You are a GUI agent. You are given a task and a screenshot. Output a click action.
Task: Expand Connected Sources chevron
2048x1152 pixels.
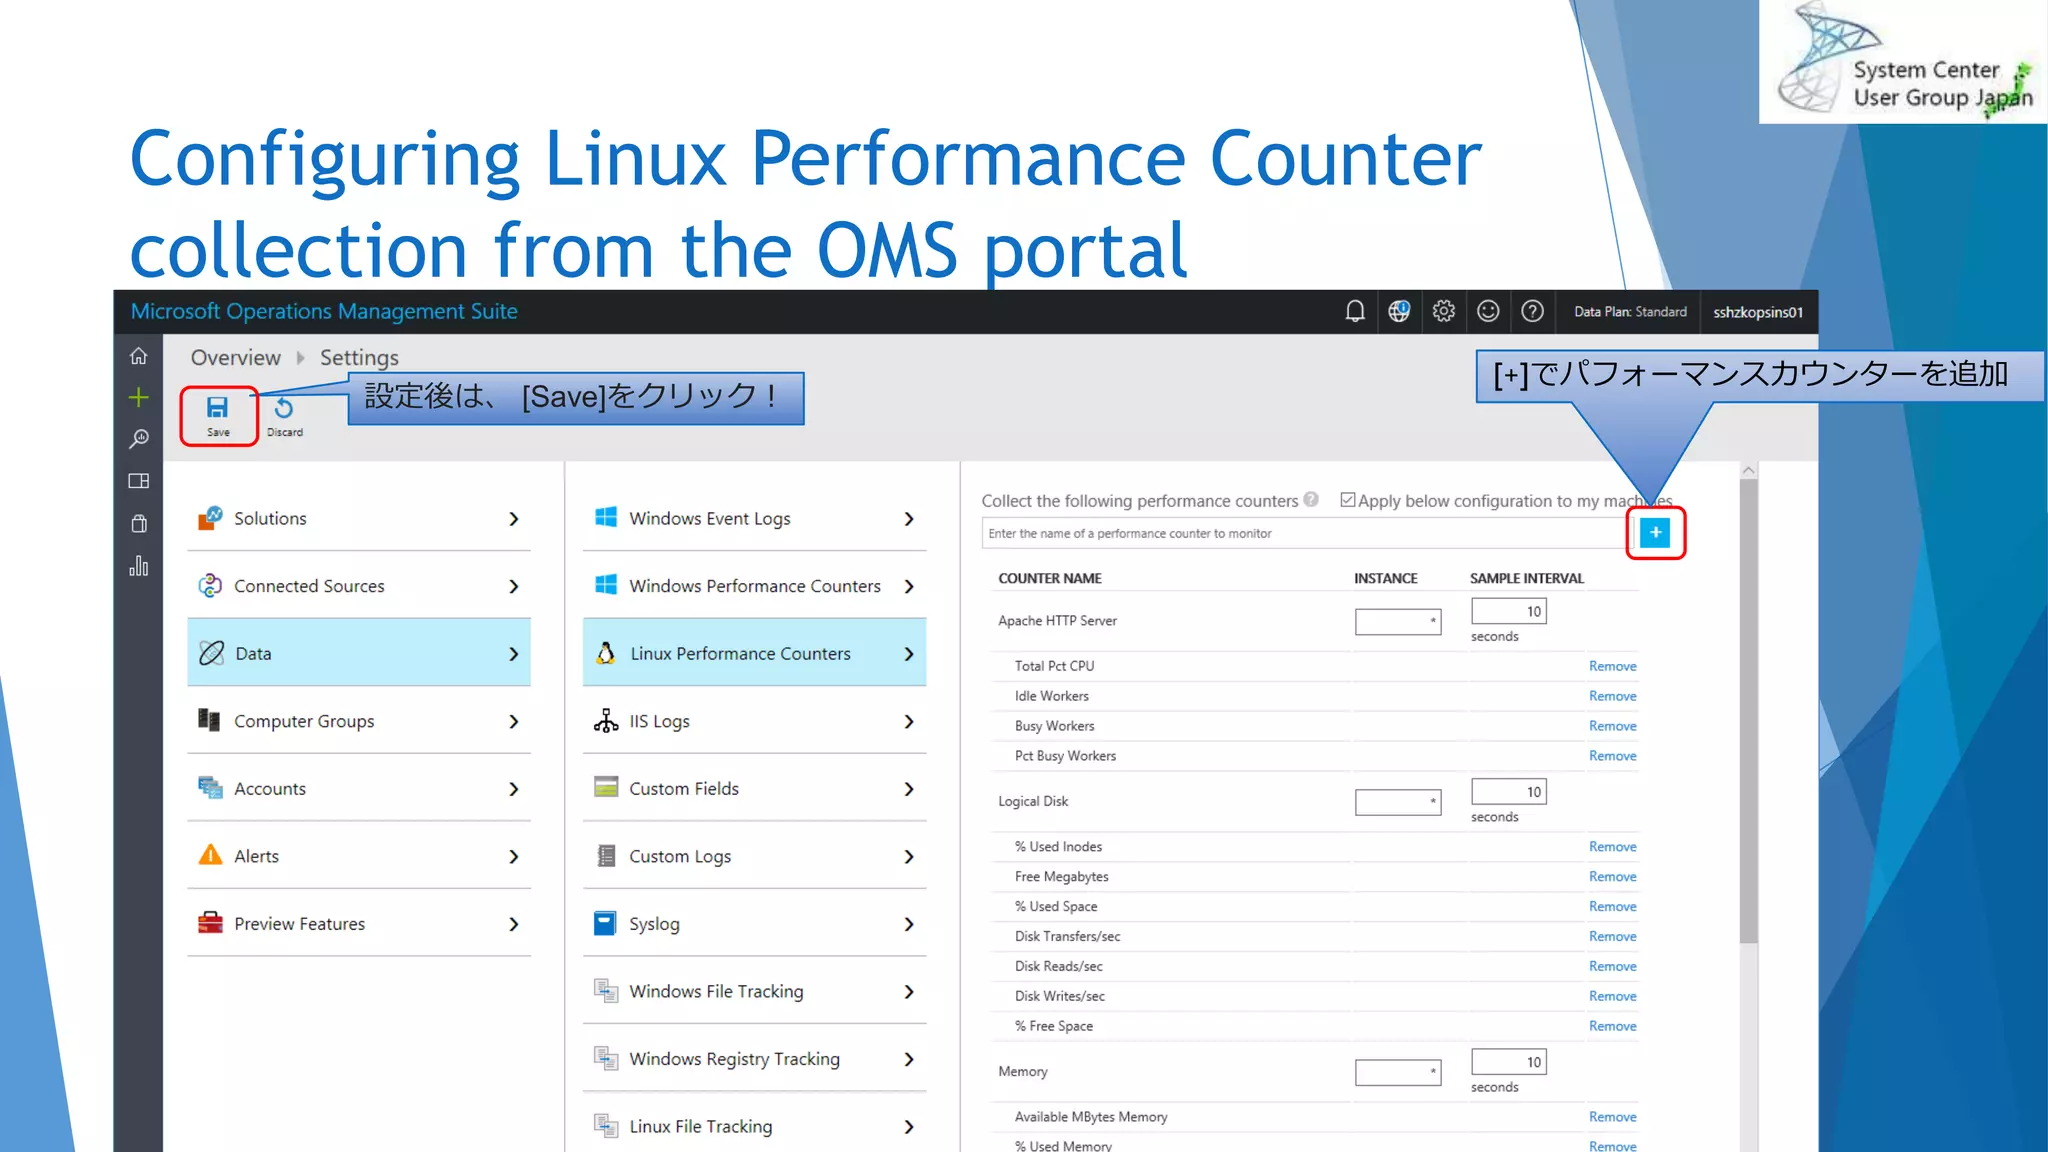[514, 586]
